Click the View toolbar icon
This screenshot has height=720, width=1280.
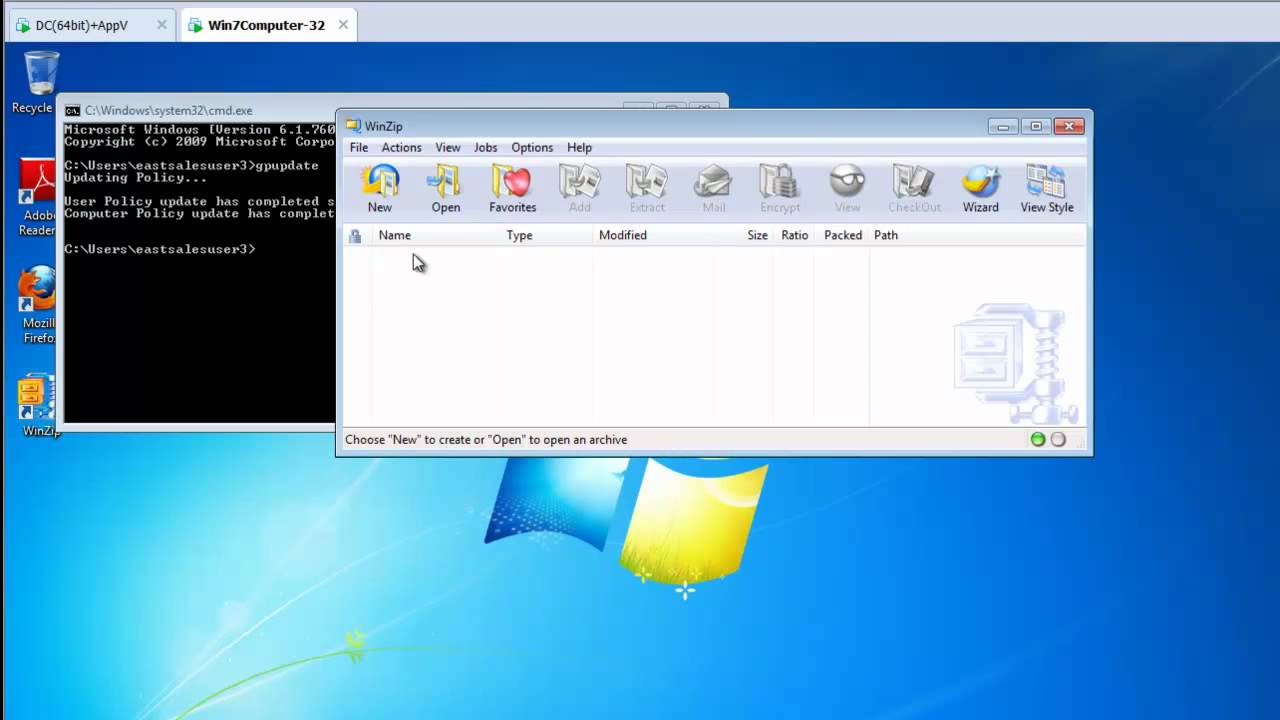point(847,189)
